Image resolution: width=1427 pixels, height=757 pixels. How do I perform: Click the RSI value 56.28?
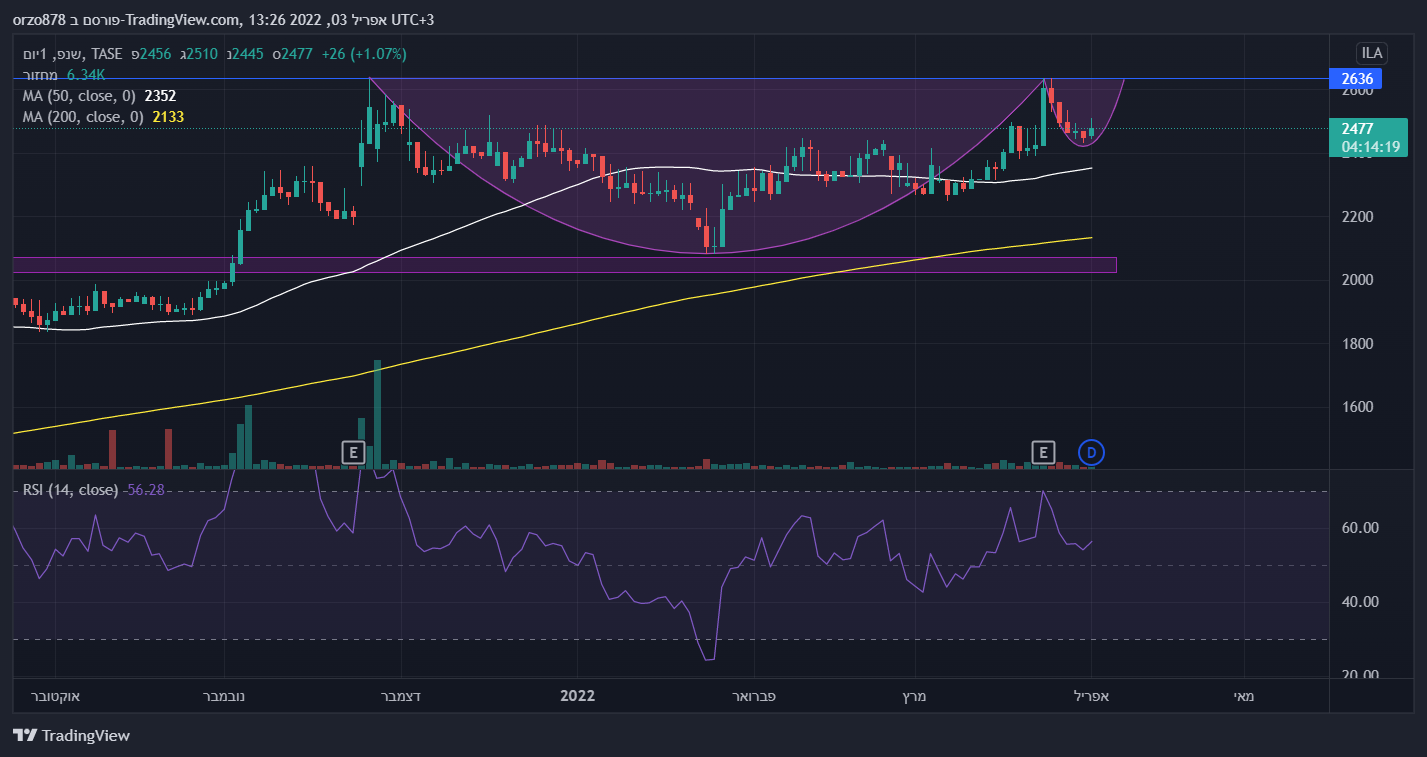point(146,490)
